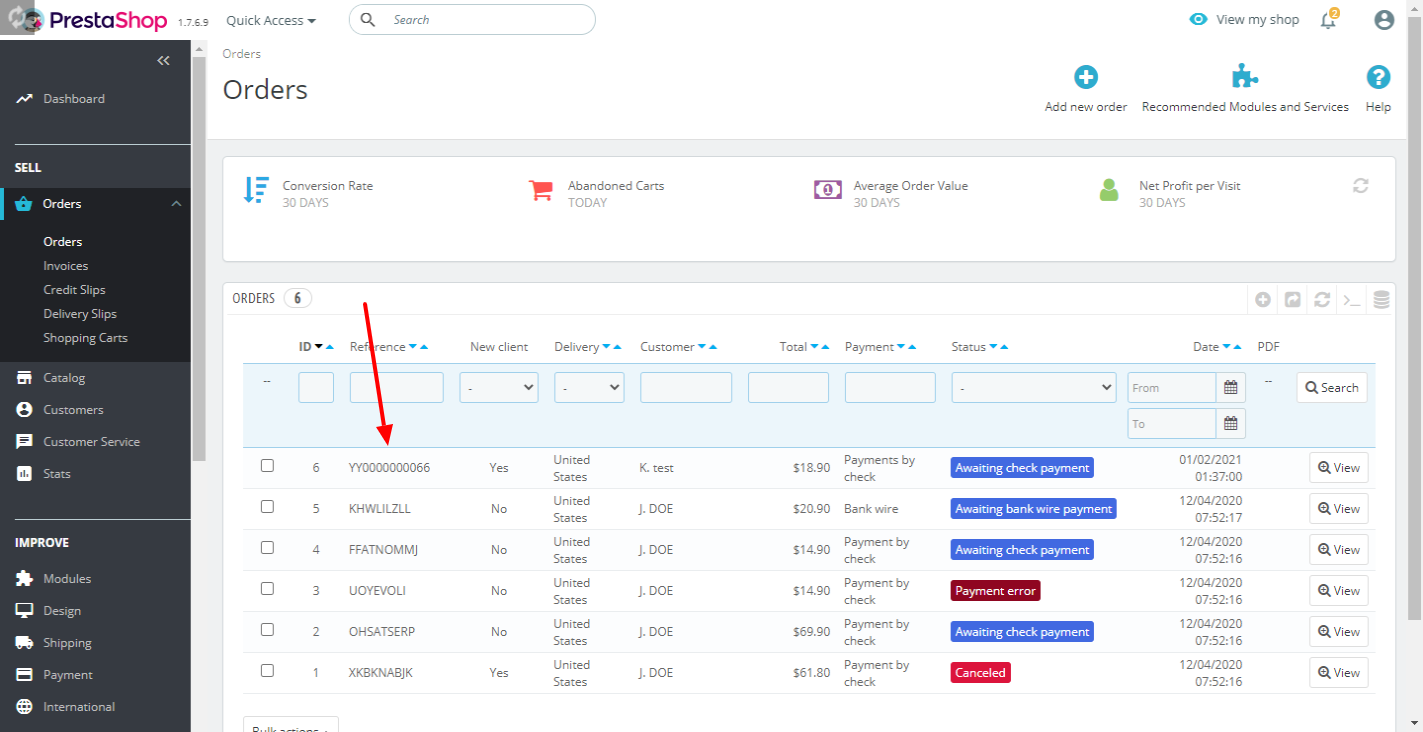Click the Help question mark icon
Image resolution: width=1423 pixels, height=732 pixels.
tap(1378, 77)
